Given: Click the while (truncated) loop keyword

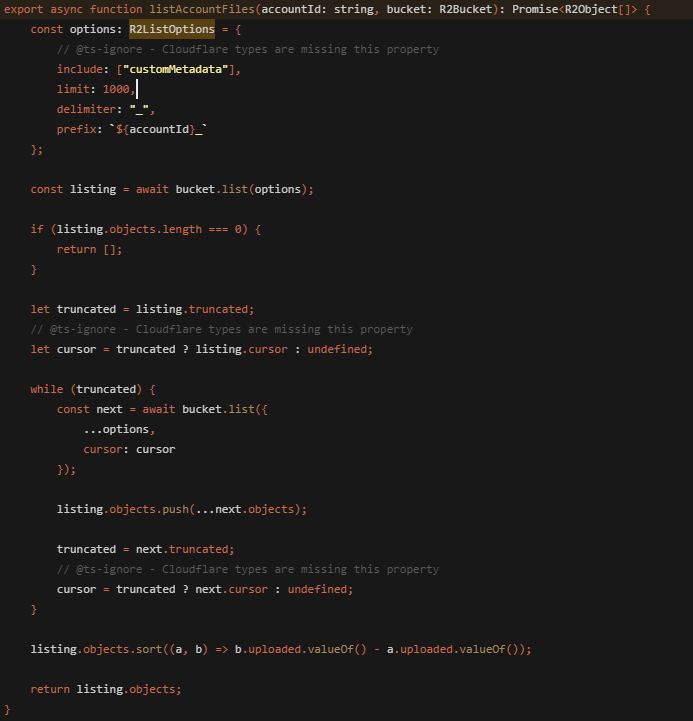Looking at the screenshot, I should (46, 389).
